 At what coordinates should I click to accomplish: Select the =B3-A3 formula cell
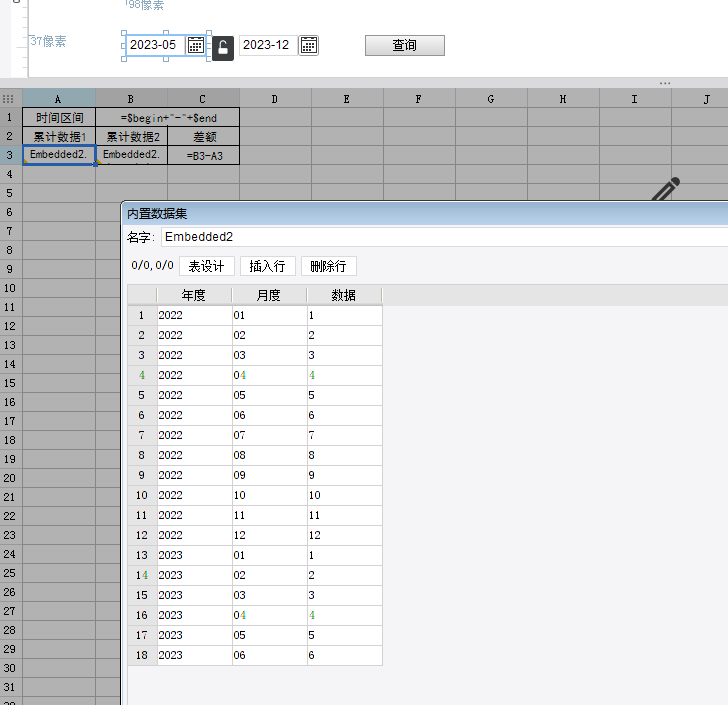click(204, 156)
